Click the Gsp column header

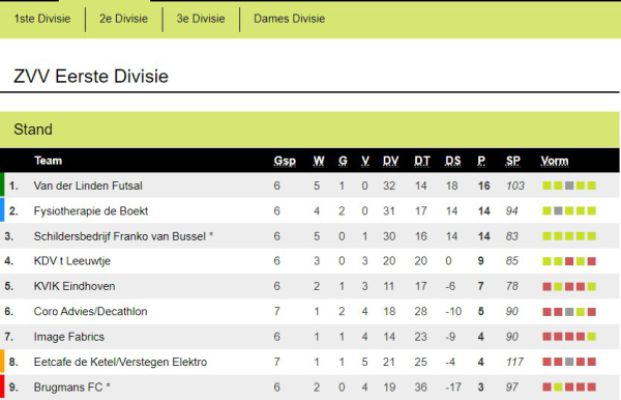pyautogui.click(x=285, y=161)
